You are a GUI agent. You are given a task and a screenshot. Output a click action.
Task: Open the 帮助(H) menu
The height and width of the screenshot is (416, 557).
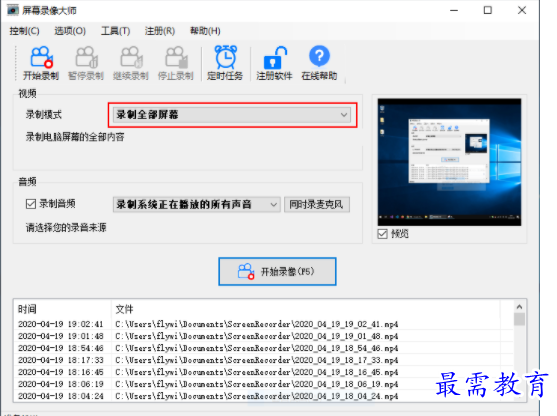pyautogui.click(x=205, y=31)
